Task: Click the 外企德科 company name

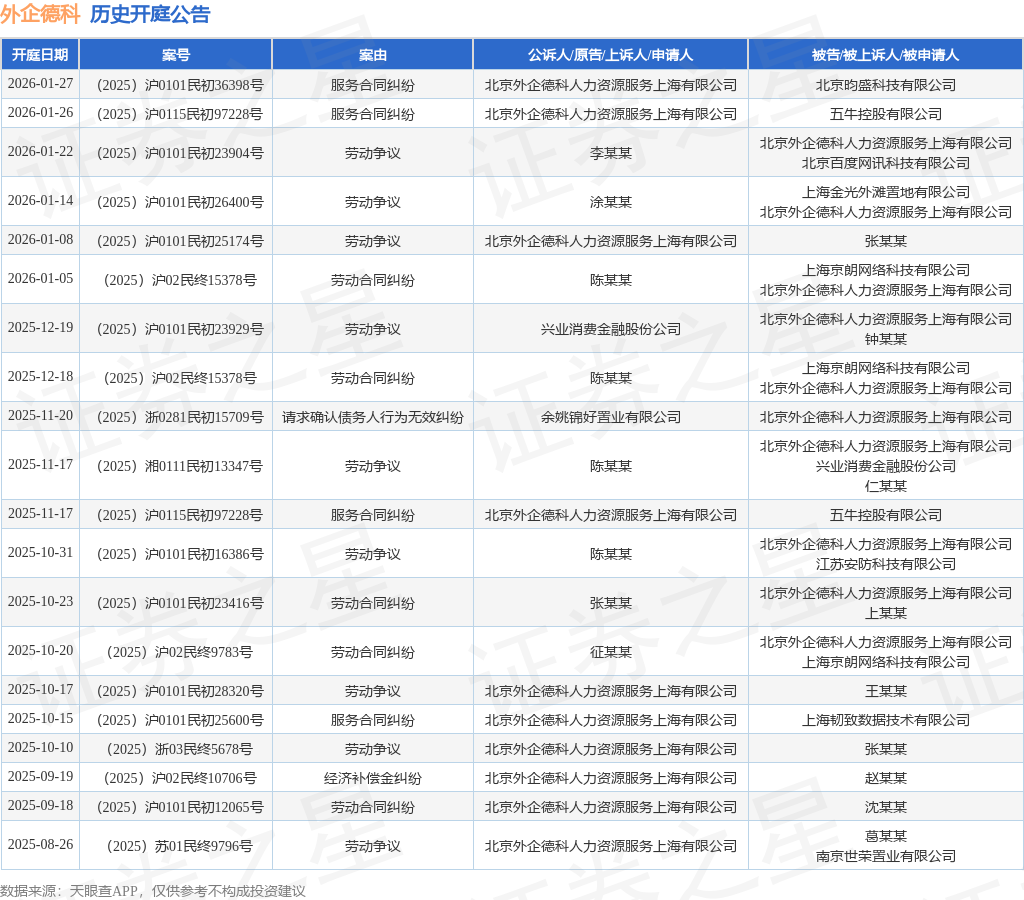Action: pyautogui.click(x=40, y=14)
